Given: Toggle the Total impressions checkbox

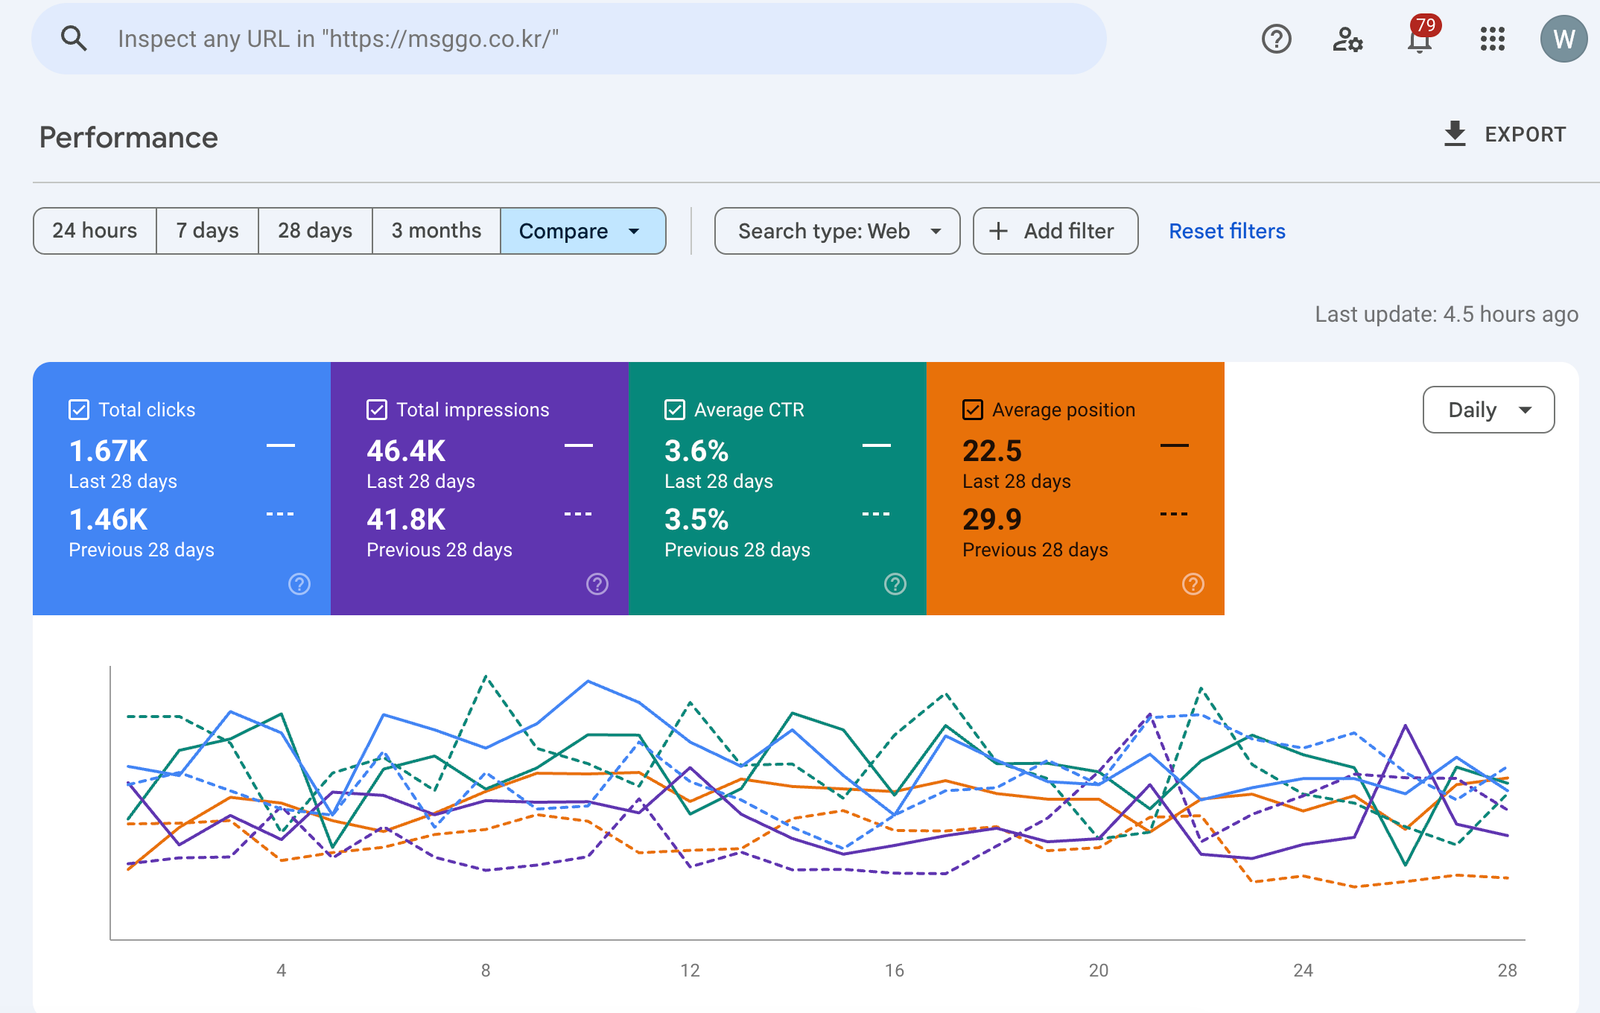Looking at the screenshot, I should point(377,410).
